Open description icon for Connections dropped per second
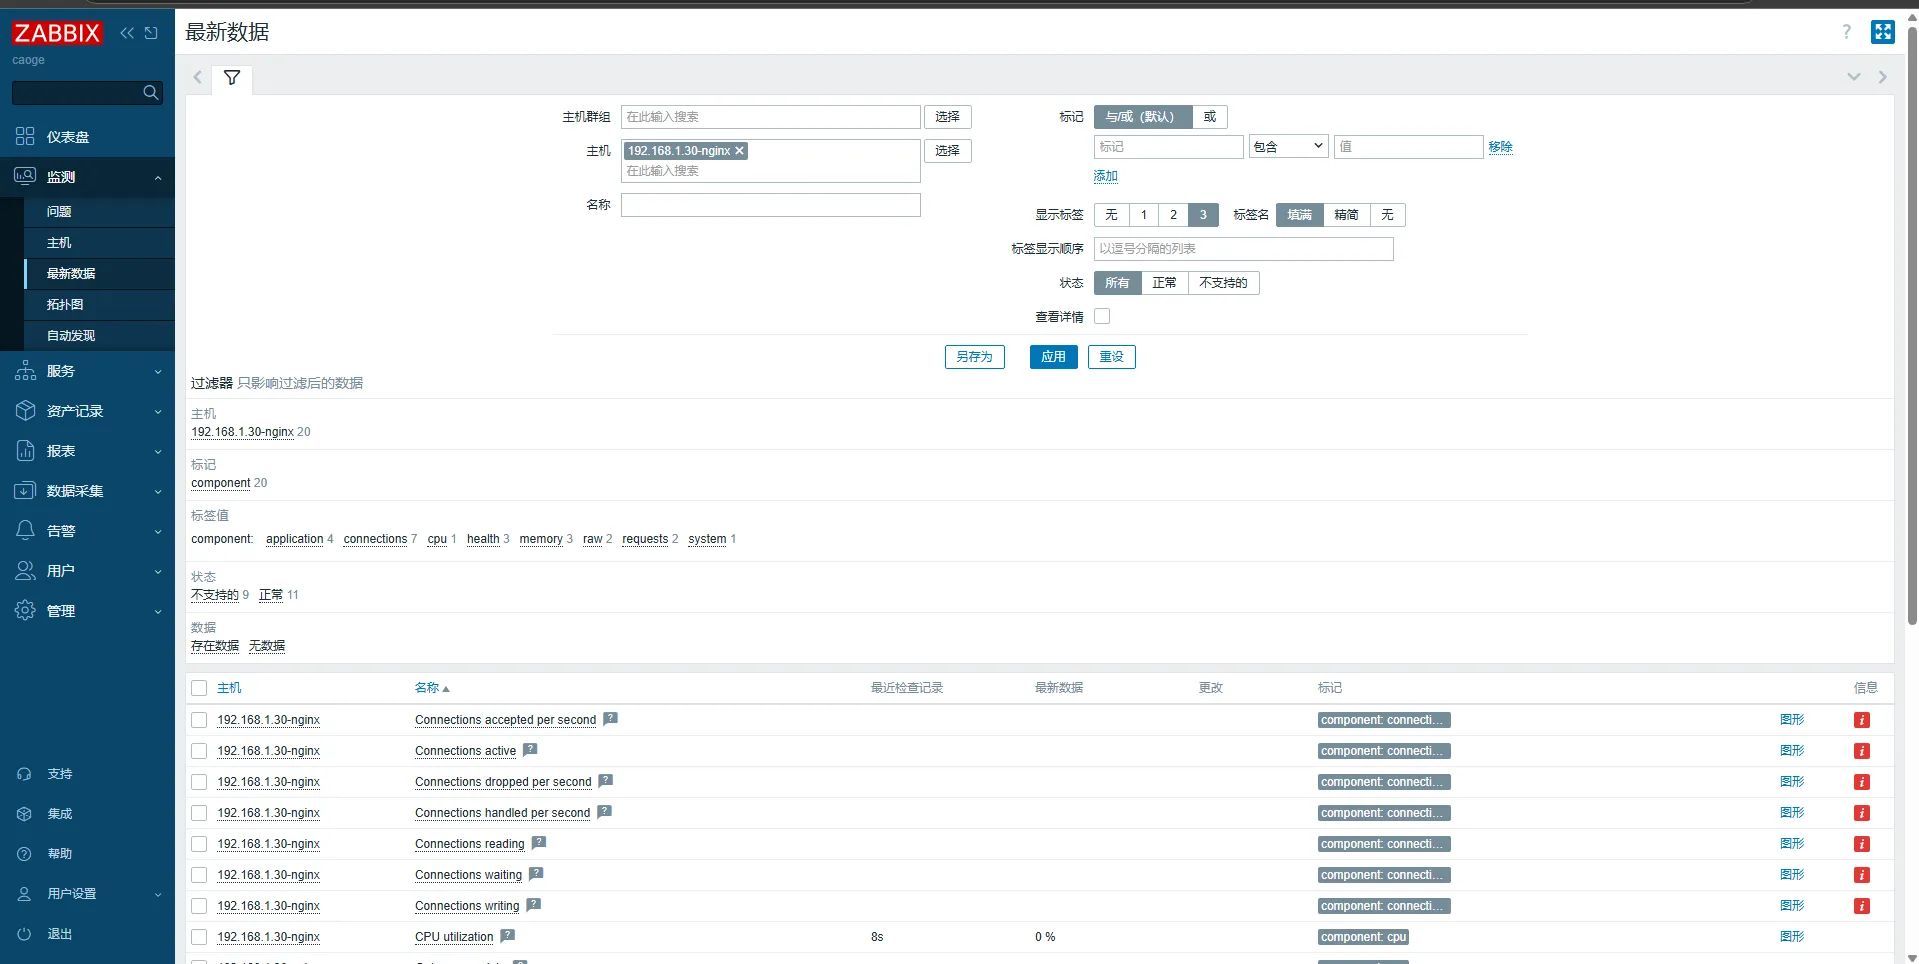1919x964 pixels. tap(606, 780)
